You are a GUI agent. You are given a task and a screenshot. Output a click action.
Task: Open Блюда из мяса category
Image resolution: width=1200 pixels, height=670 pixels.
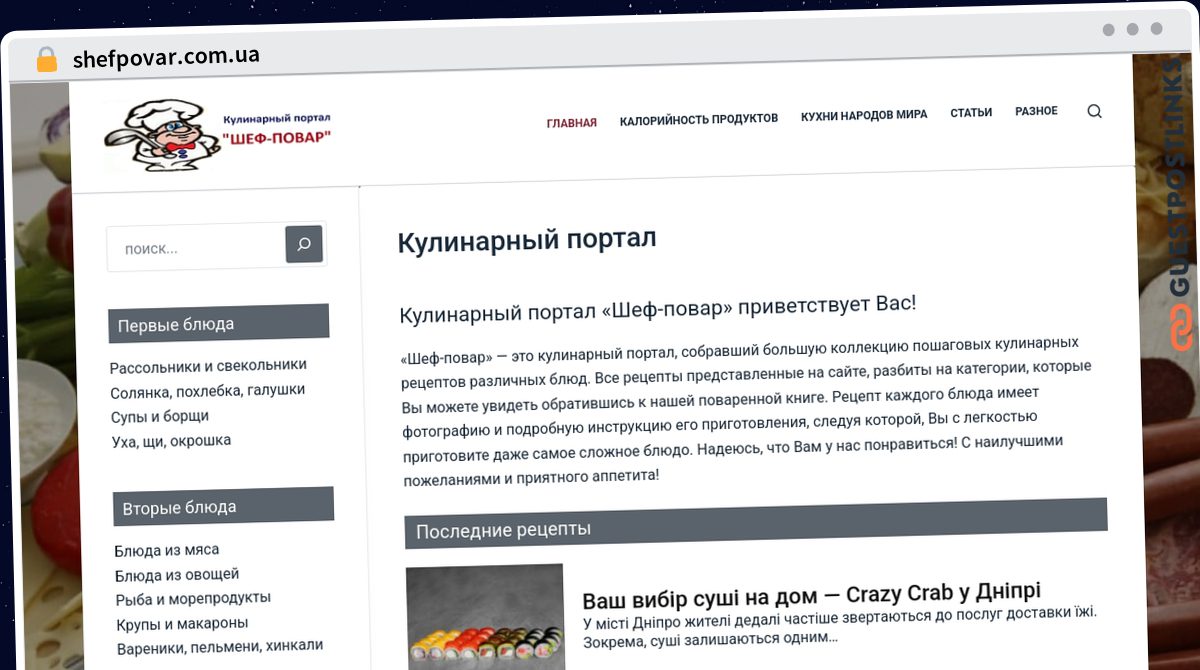(167, 550)
